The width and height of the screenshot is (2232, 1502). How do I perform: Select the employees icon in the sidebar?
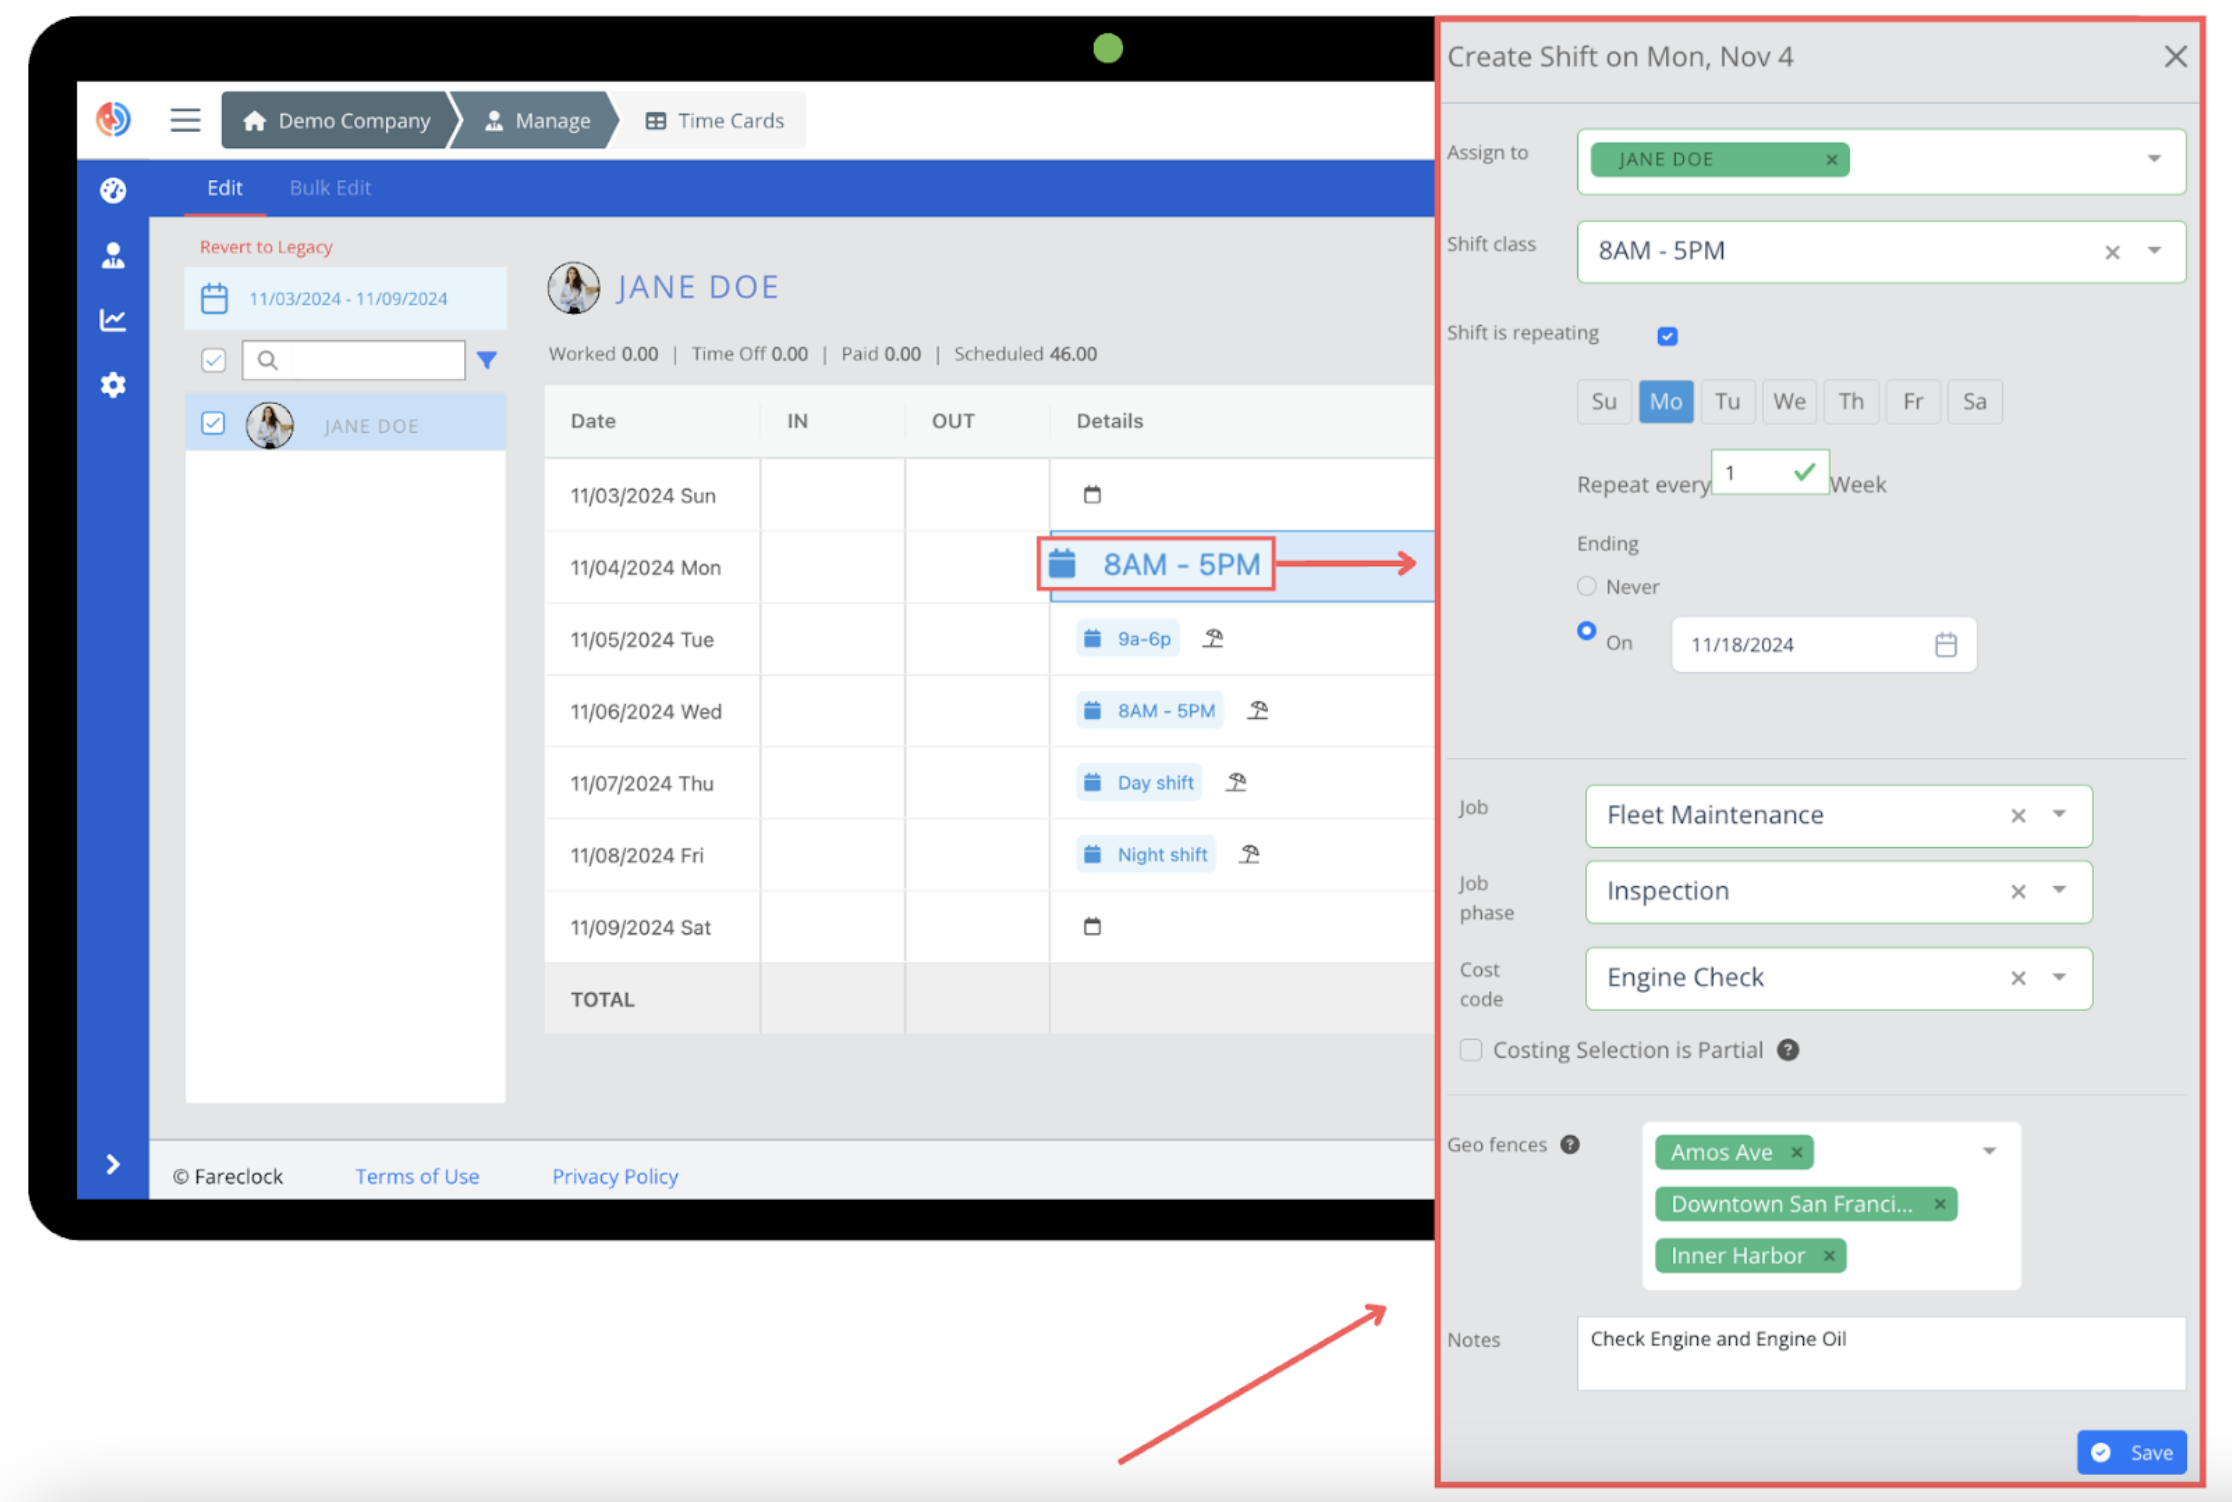pos(113,254)
